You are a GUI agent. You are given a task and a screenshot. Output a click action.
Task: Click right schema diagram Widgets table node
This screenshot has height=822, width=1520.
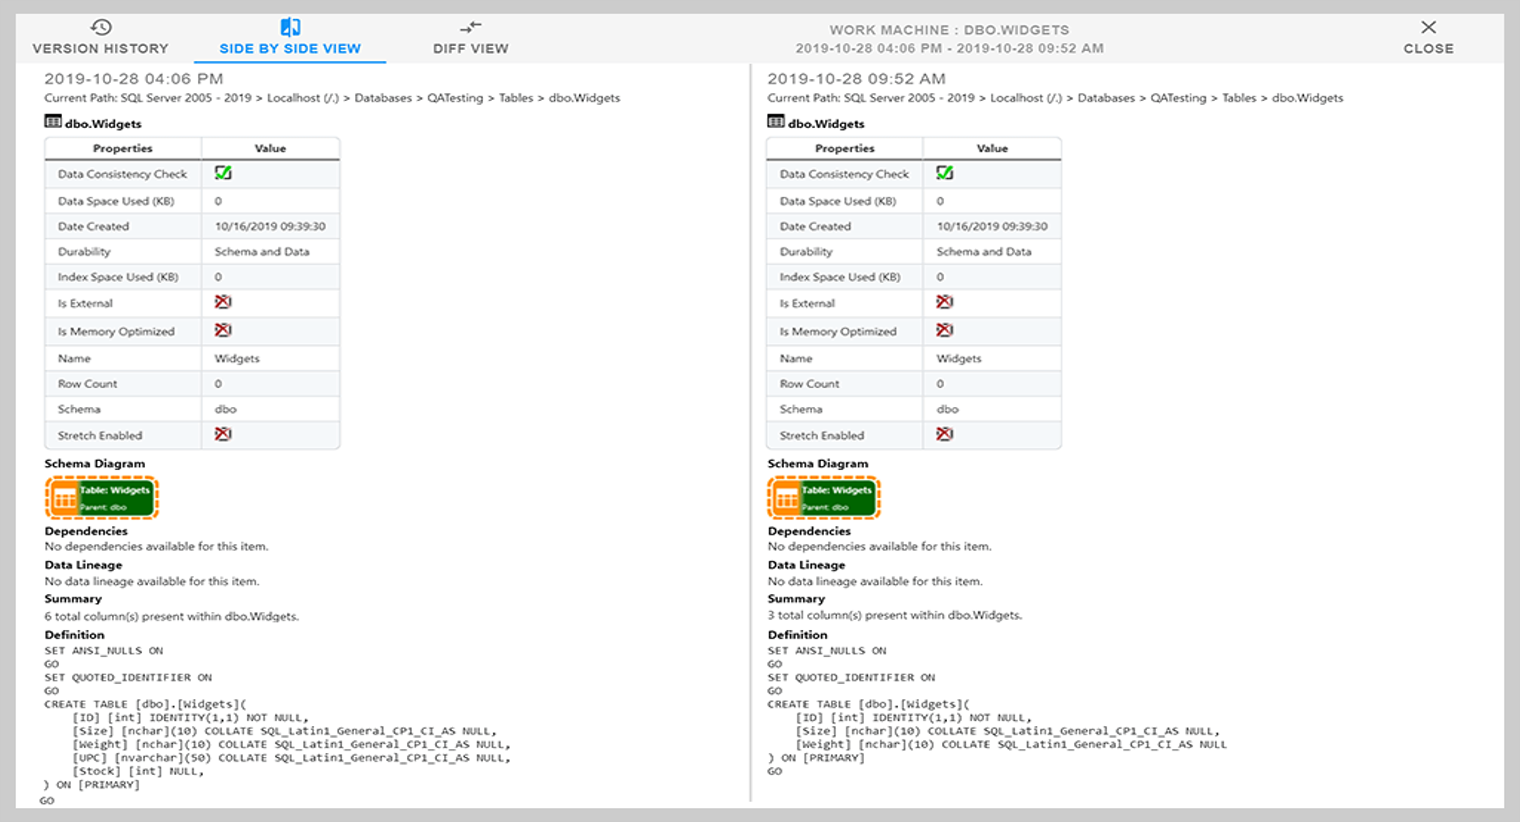[824, 497]
